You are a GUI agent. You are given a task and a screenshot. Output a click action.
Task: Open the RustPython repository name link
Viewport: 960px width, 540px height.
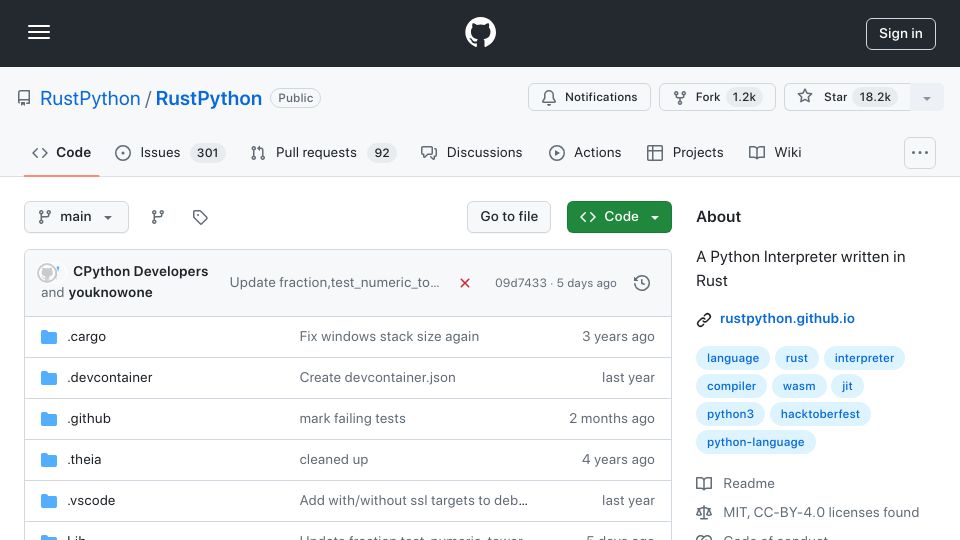[x=209, y=98]
